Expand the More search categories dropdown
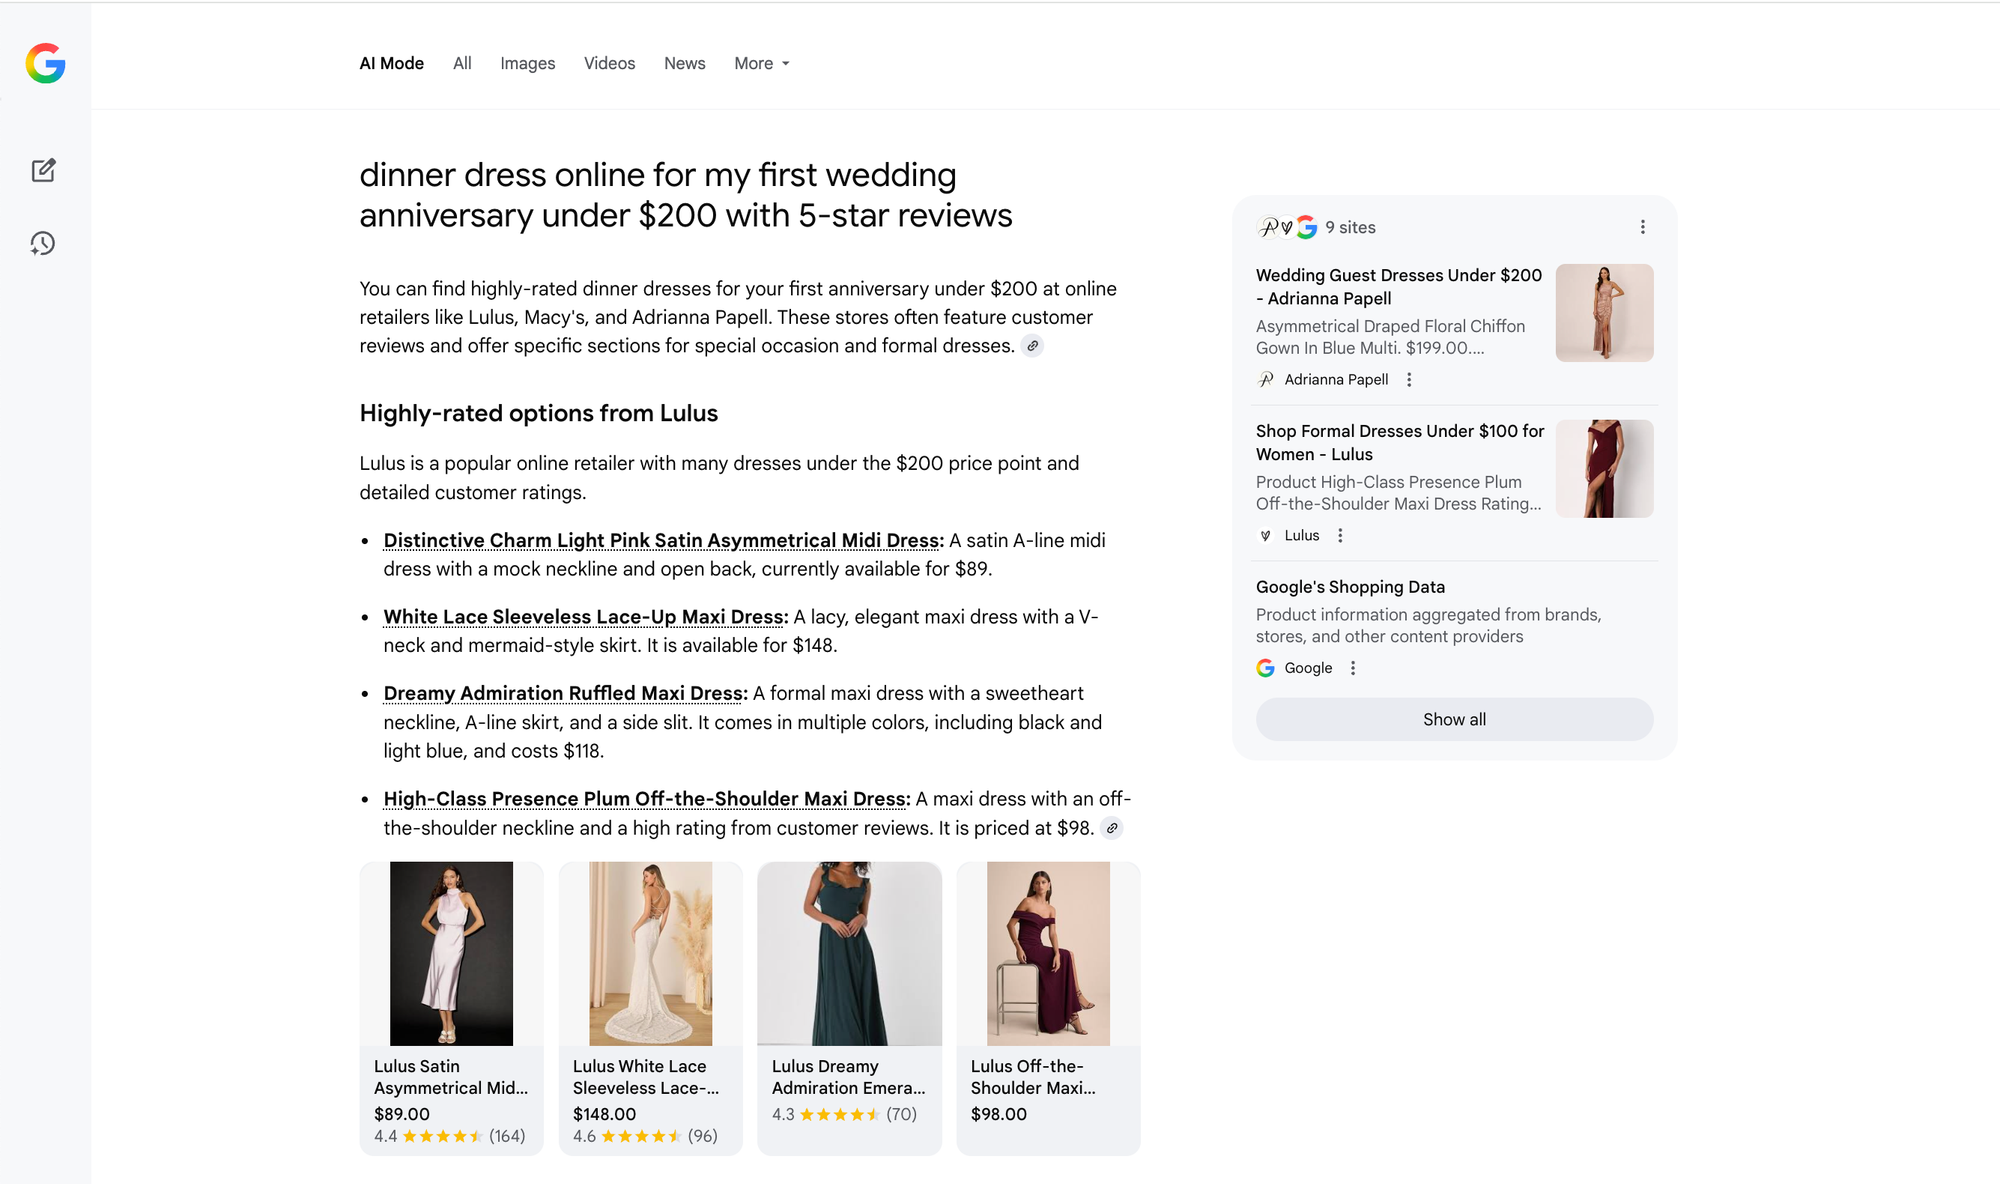2000x1184 pixels. click(761, 63)
